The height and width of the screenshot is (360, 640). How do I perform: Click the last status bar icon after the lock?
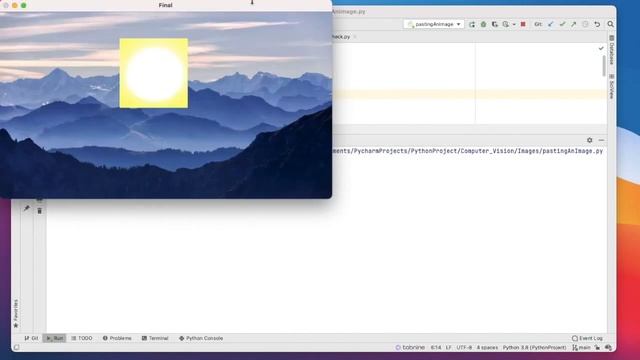click(x=608, y=347)
